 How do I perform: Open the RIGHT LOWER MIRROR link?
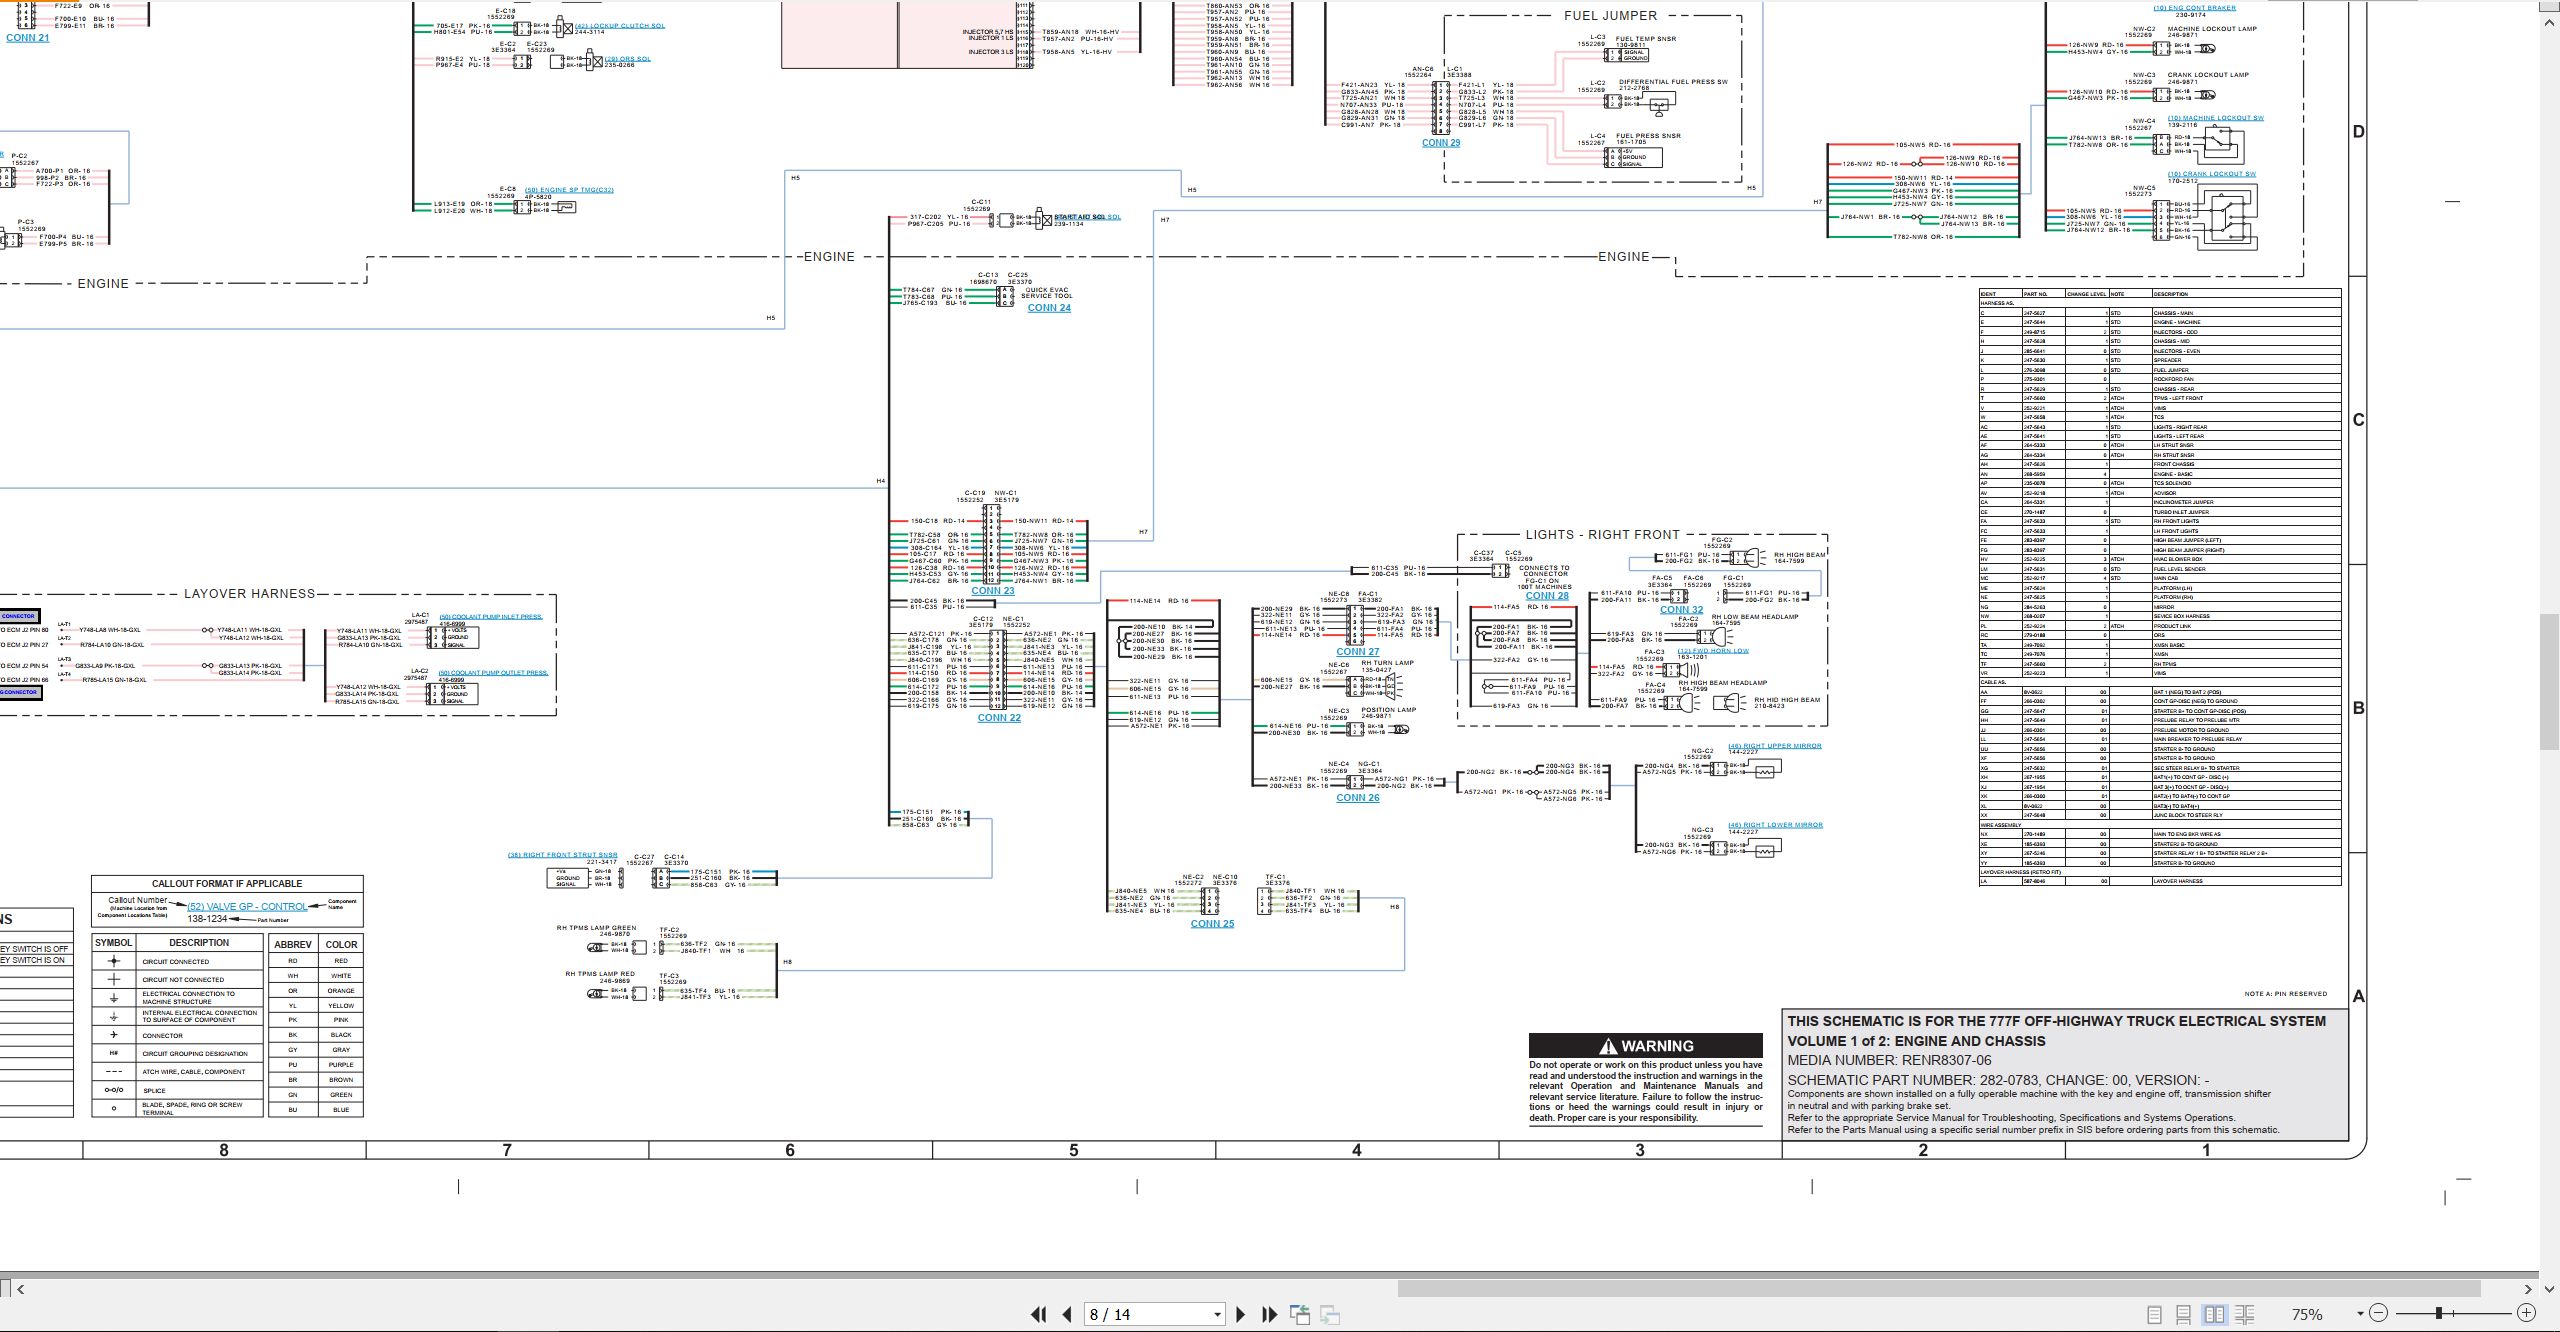click(1775, 825)
